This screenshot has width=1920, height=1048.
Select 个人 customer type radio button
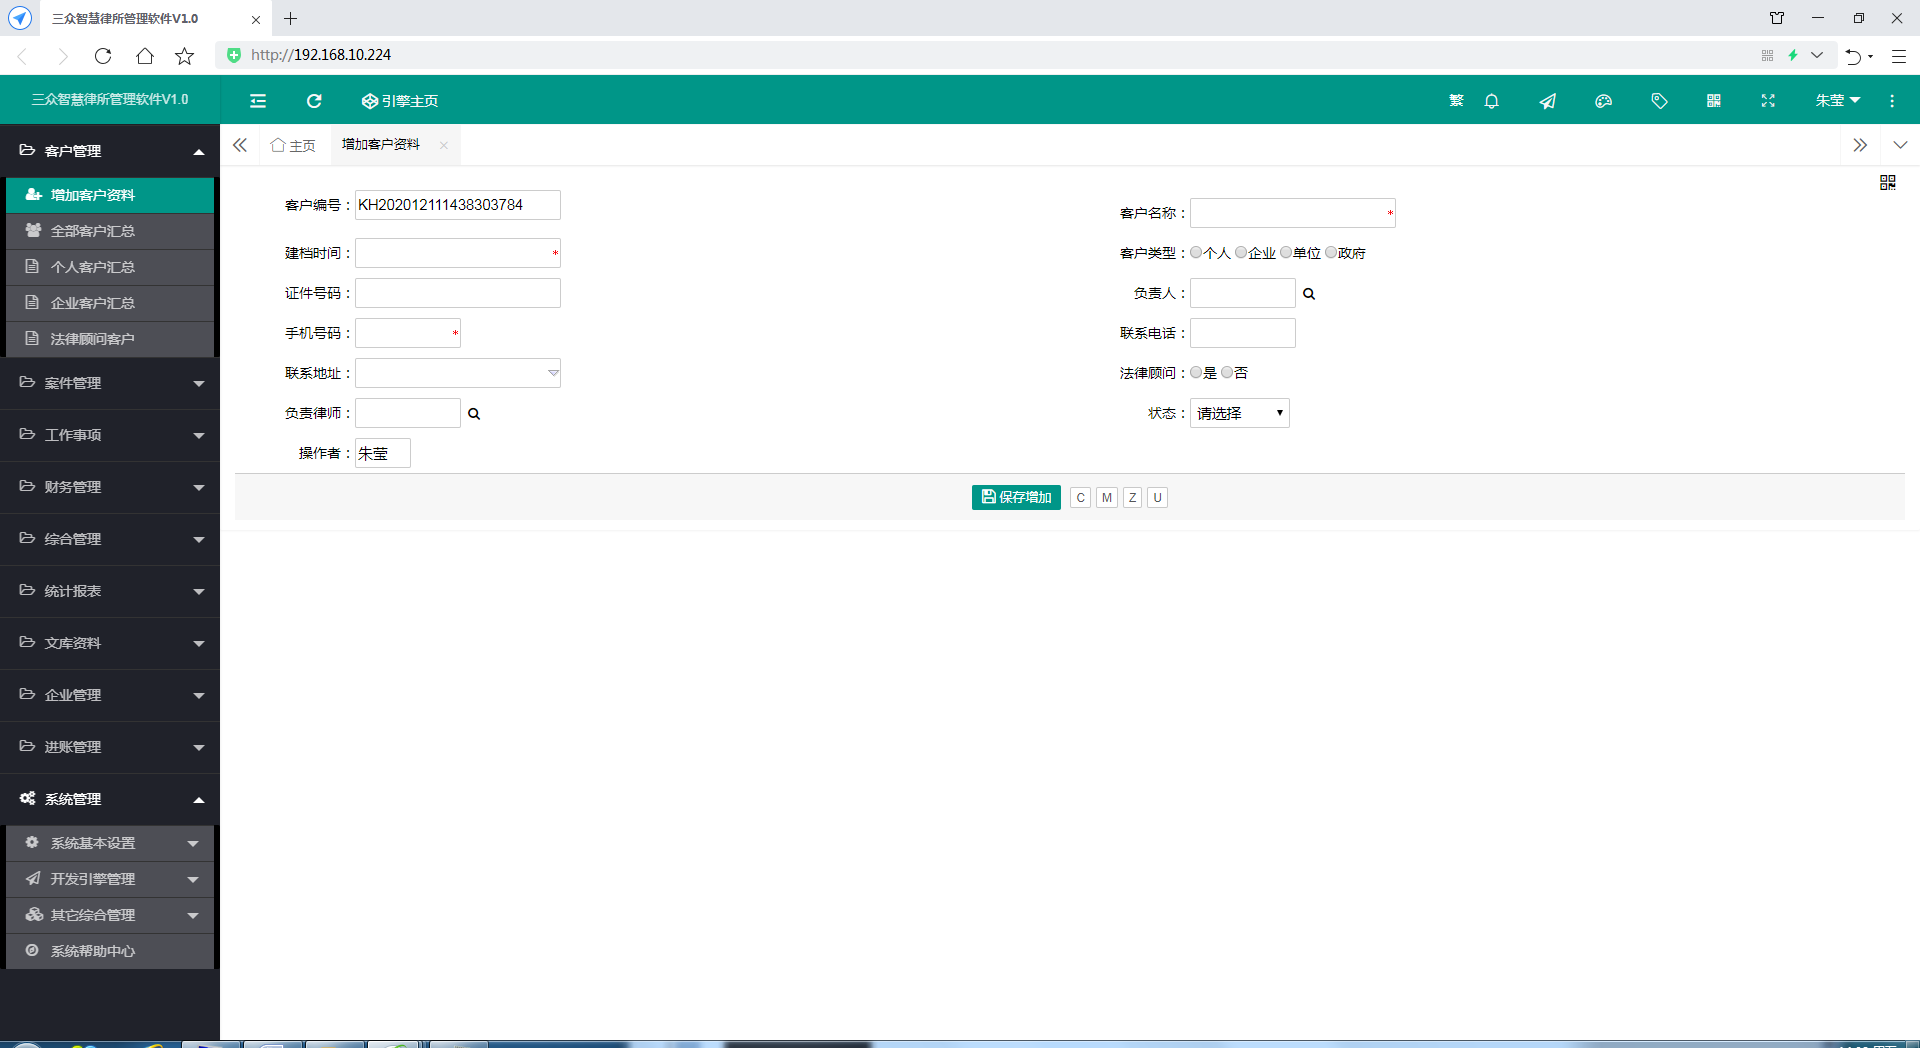[x=1196, y=253]
